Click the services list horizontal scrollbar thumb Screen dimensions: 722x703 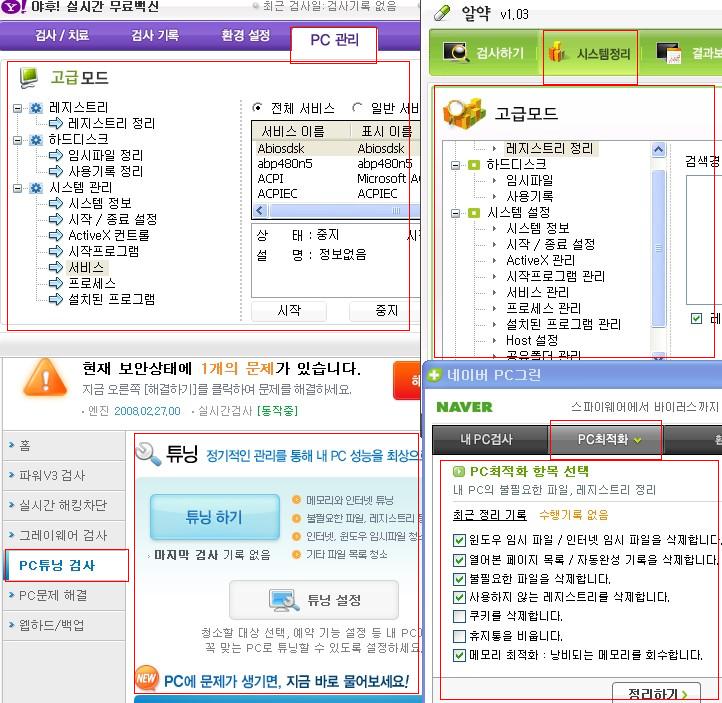(345, 211)
